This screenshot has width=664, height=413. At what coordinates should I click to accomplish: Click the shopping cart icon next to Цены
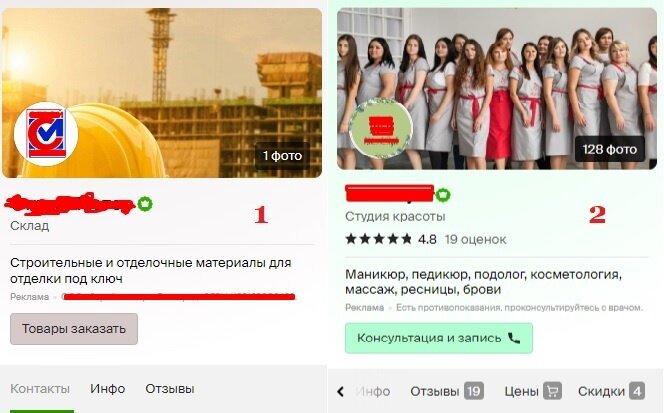[x=552, y=391]
